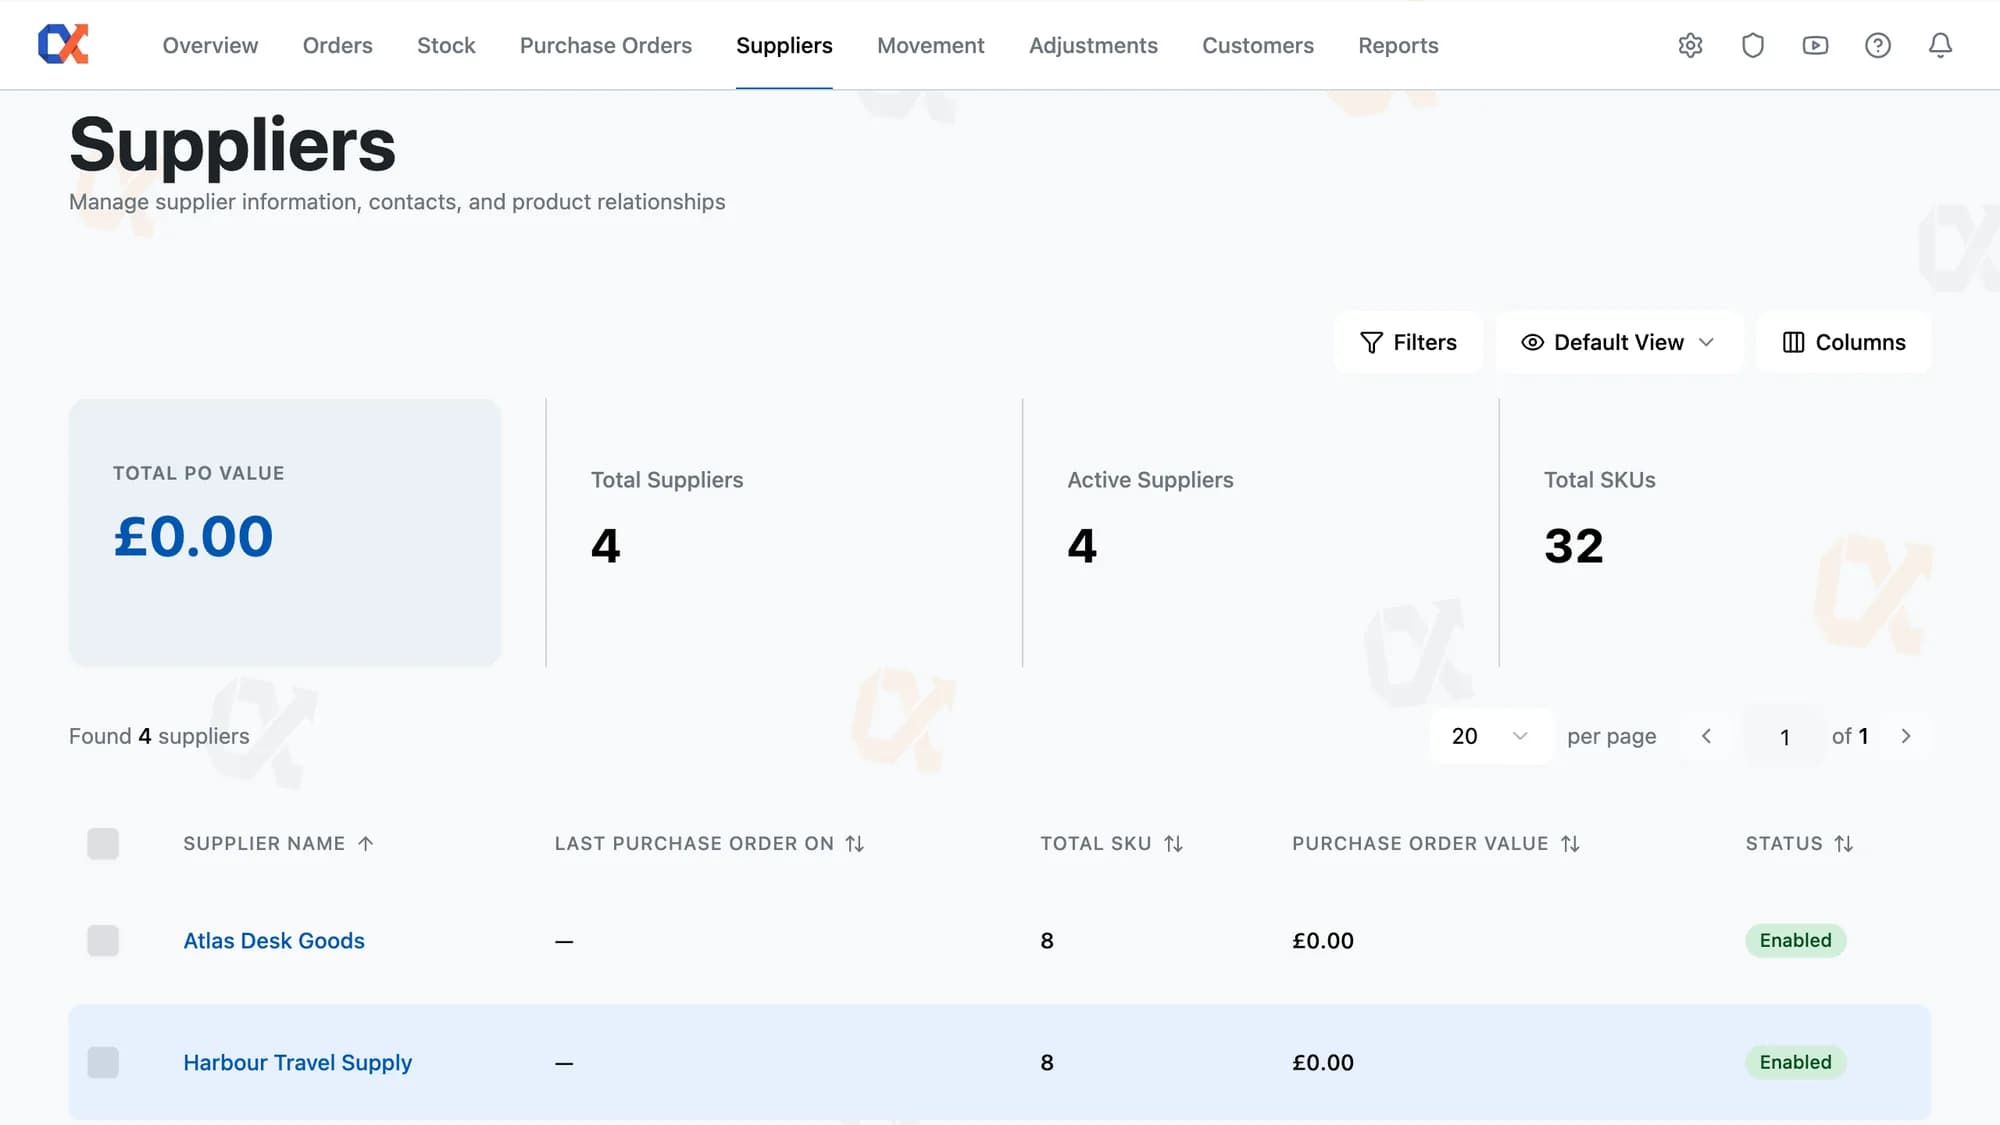Click the shield security icon
Screen dimensions: 2000x1125
1753,45
